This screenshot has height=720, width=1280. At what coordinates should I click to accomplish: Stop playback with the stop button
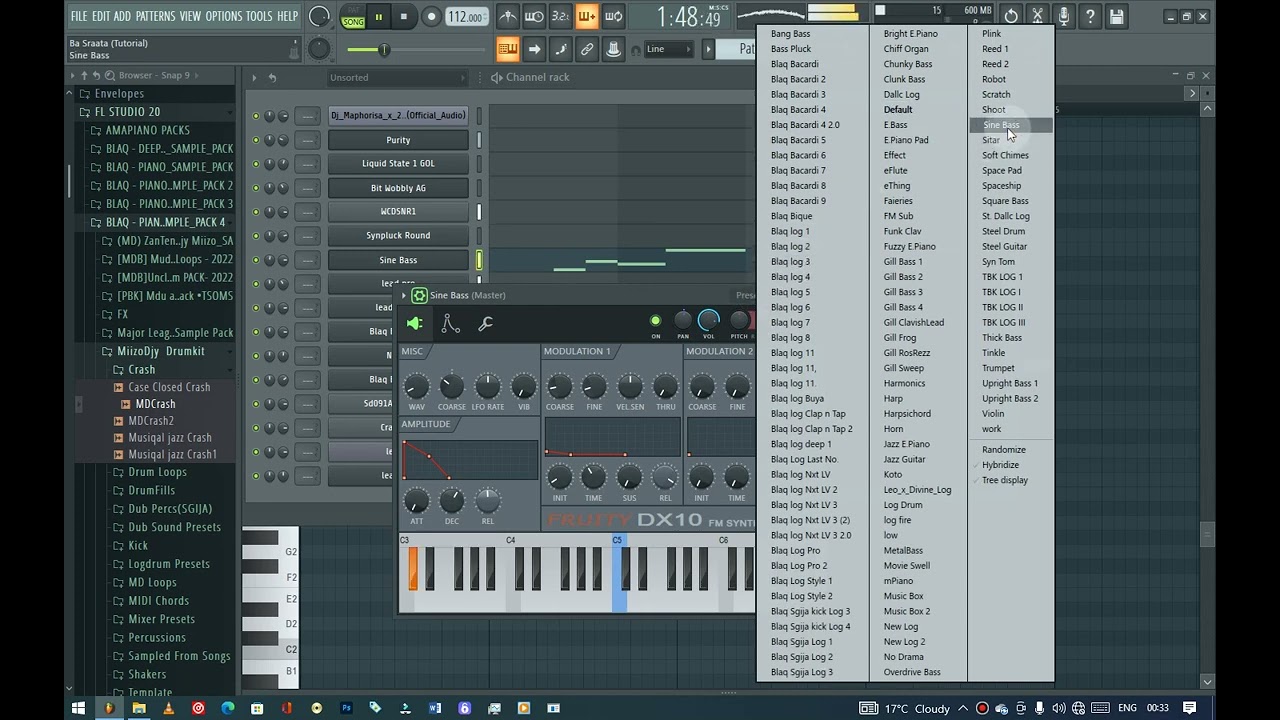point(404,17)
